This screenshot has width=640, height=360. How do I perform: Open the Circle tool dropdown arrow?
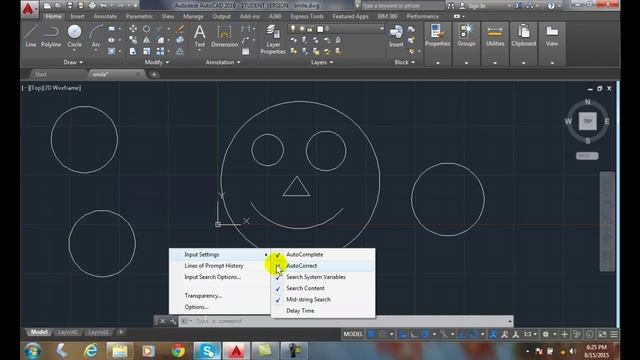pyautogui.click(x=74, y=51)
